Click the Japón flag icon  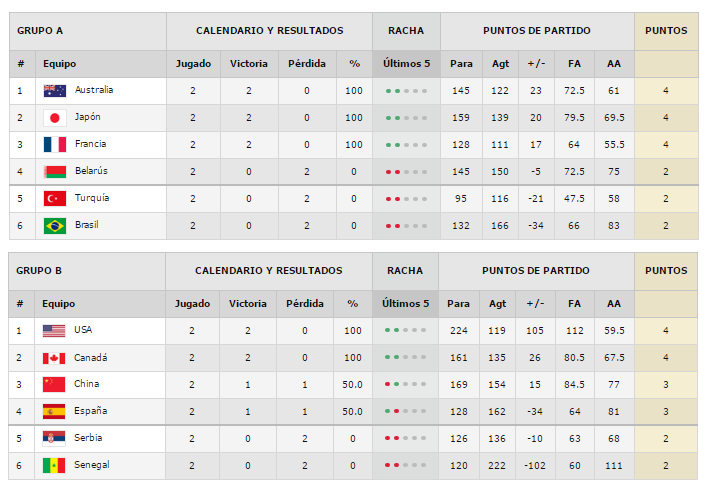[55, 118]
